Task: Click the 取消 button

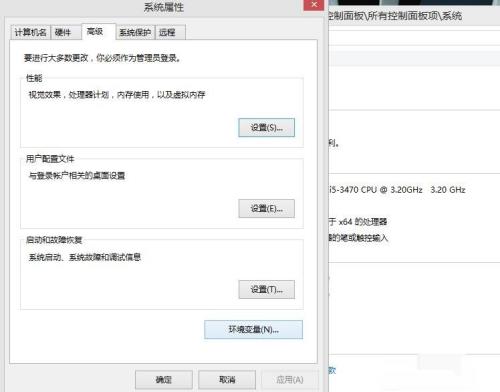Action: pyautogui.click(x=227, y=379)
